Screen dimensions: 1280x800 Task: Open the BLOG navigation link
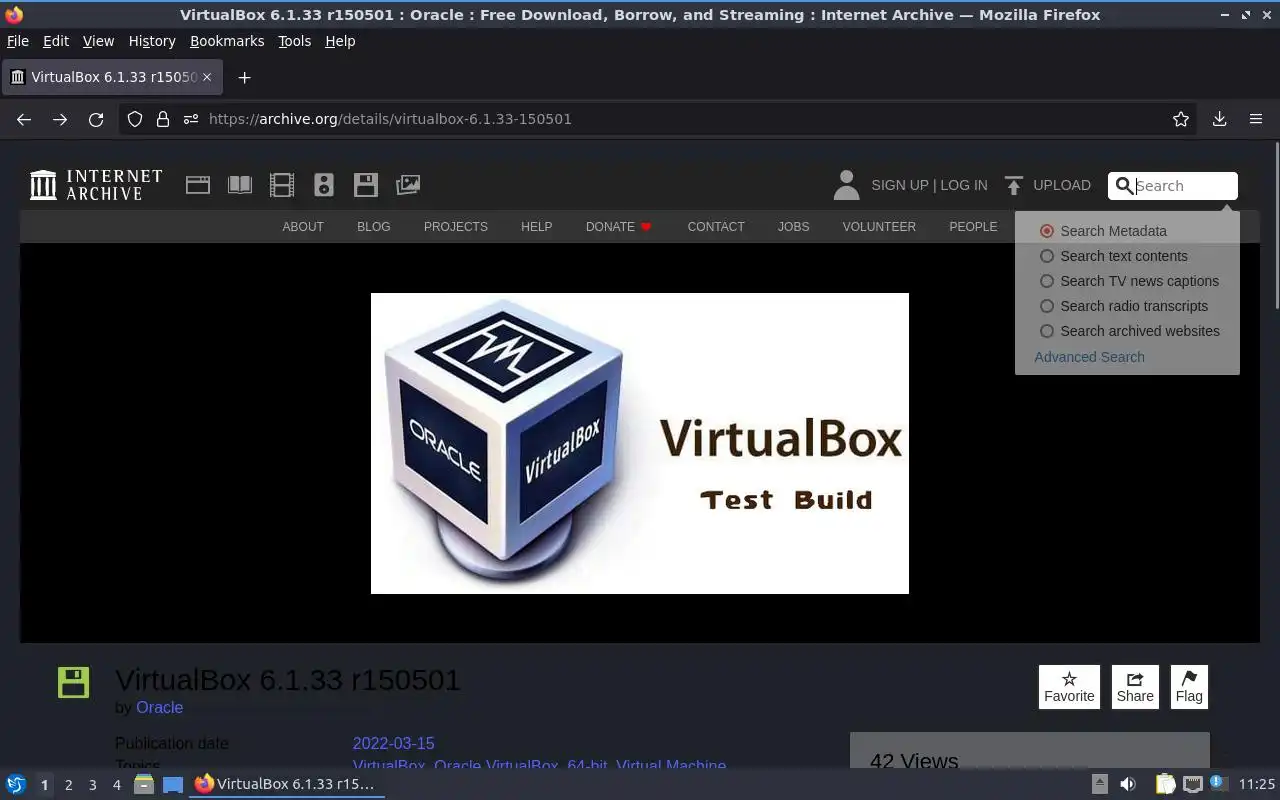pos(374,227)
